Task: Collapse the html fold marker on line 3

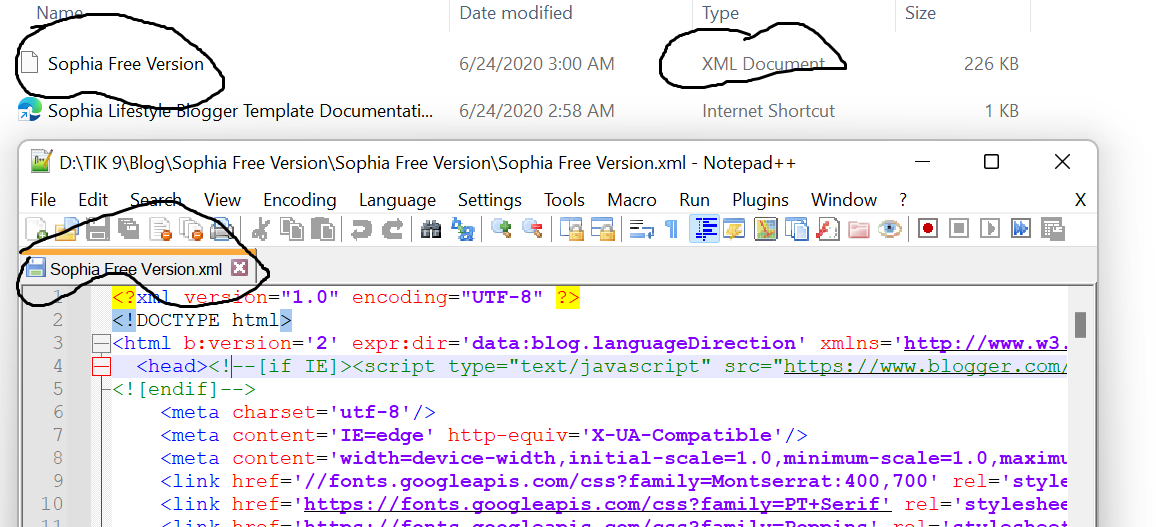Action: point(100,343)
